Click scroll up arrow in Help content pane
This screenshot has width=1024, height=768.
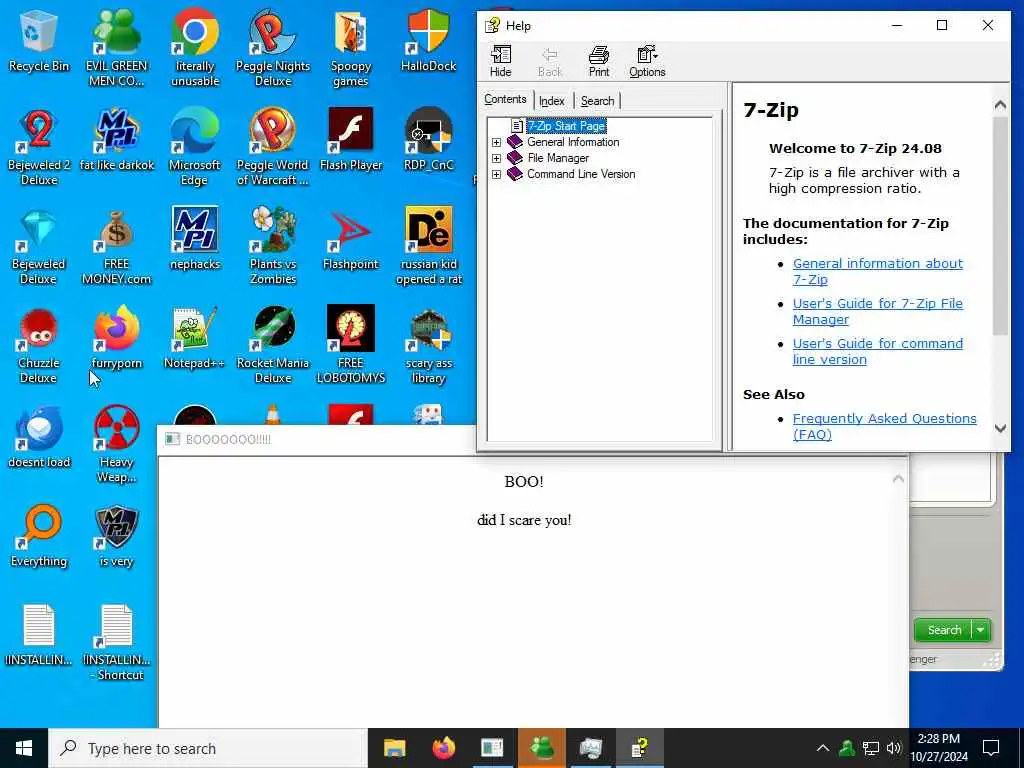point(1000,104)
